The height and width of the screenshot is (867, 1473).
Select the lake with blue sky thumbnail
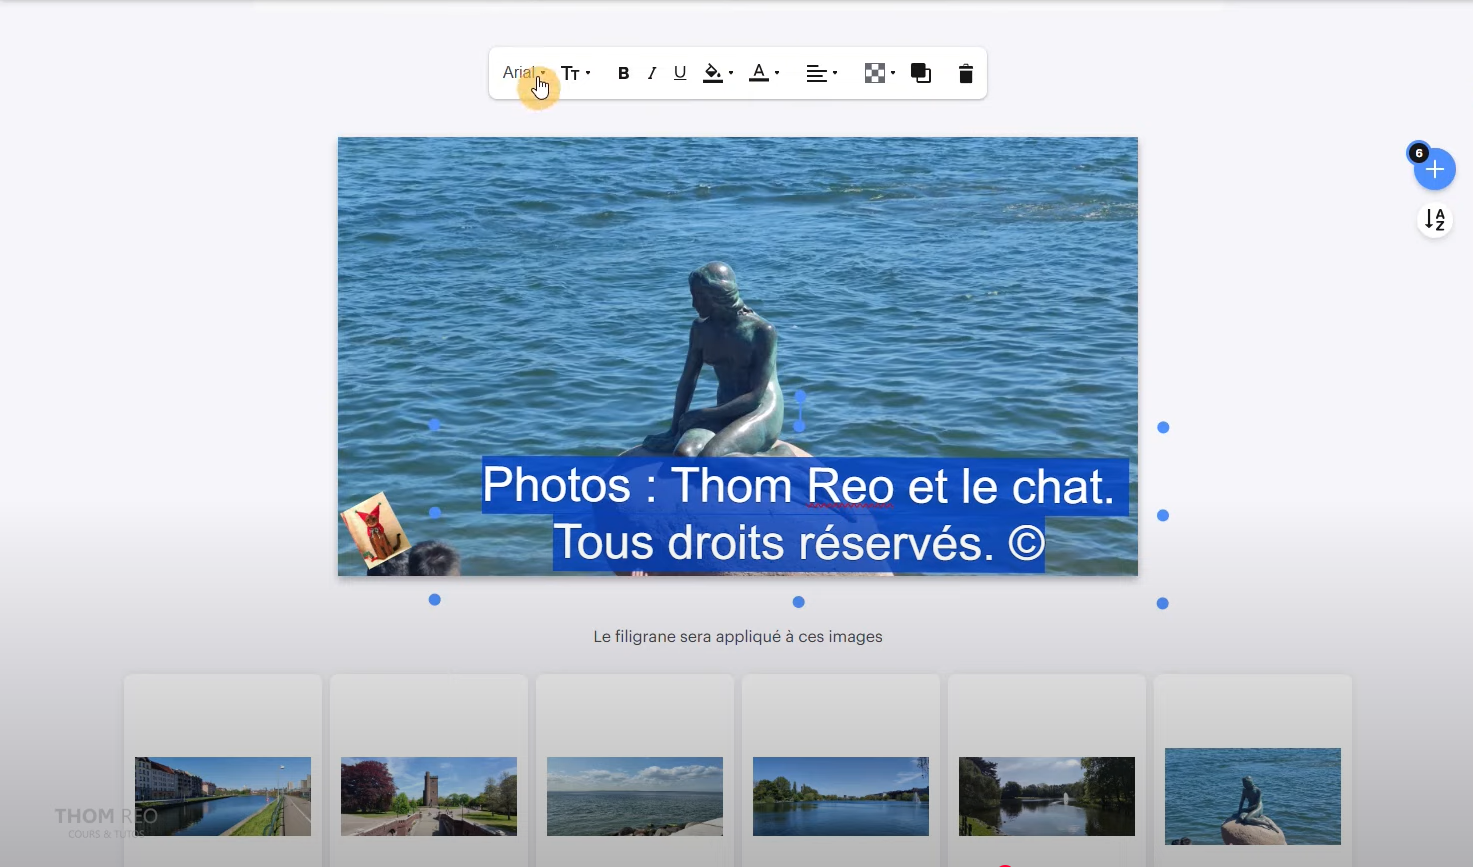[x=841, y=796]
